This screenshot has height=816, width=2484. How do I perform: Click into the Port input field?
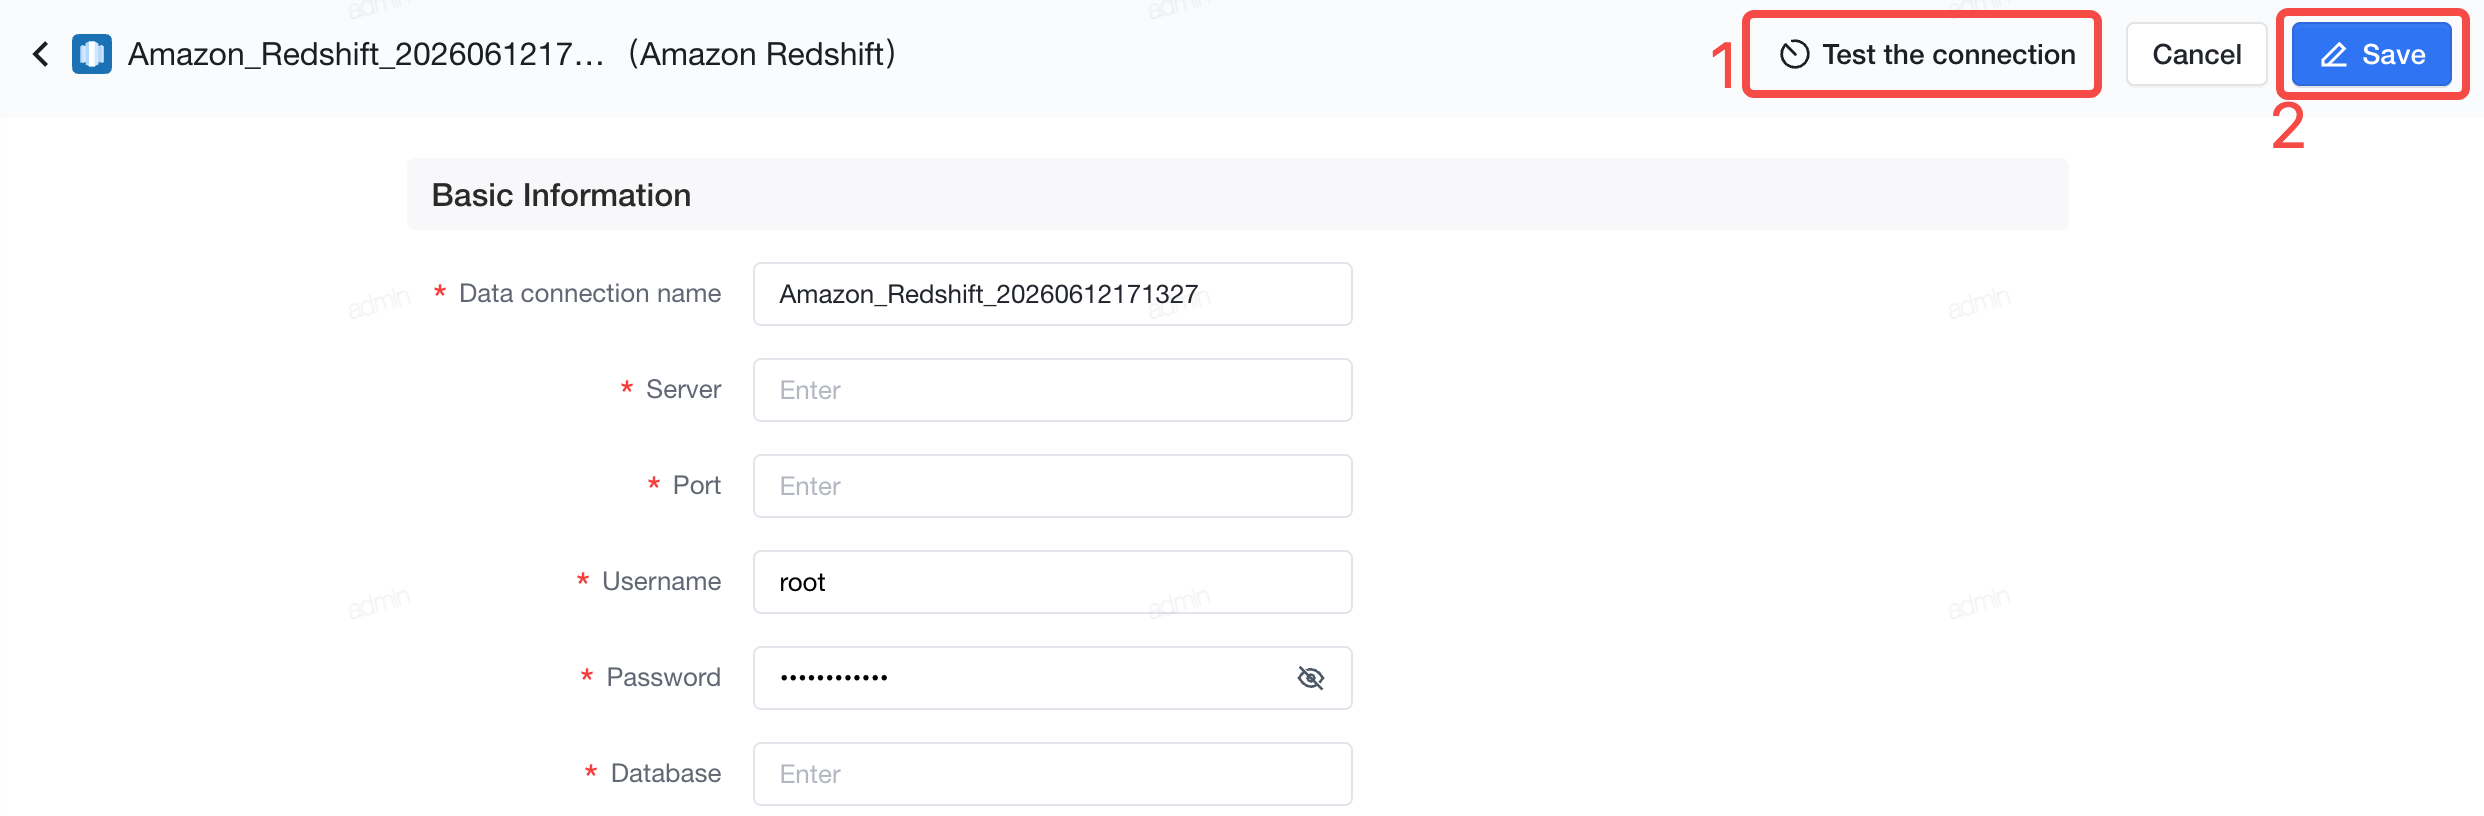1052,486
